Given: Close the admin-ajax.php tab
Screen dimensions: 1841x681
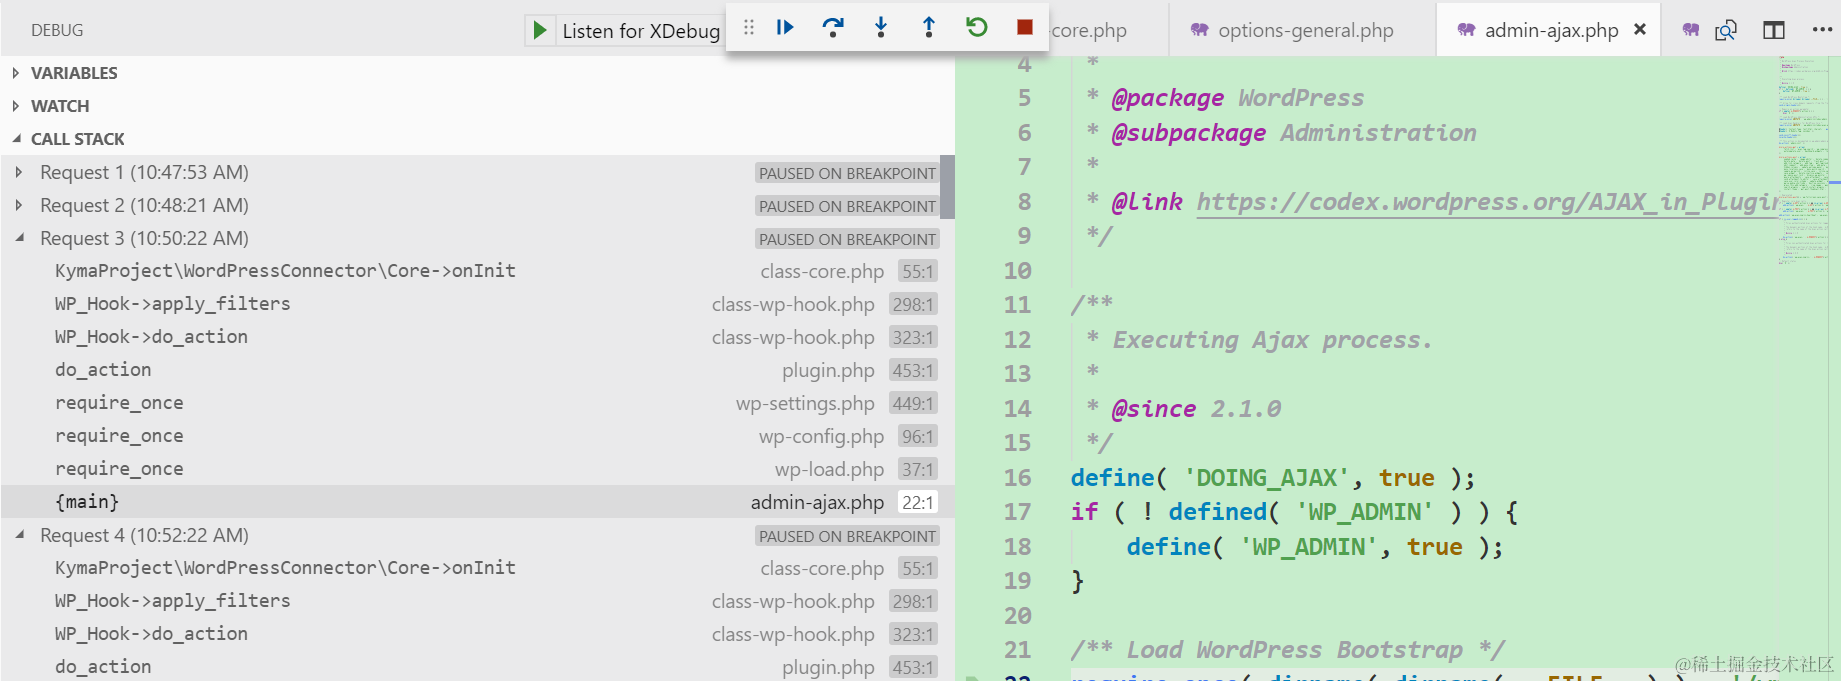Looking at the screenshot, I should 1640,30.
